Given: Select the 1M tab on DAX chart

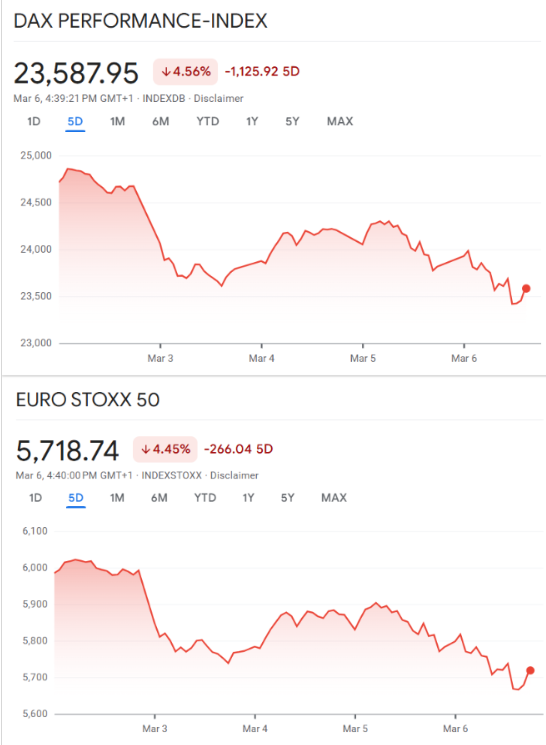Looking at the screenshot, I should coord(117,122).
